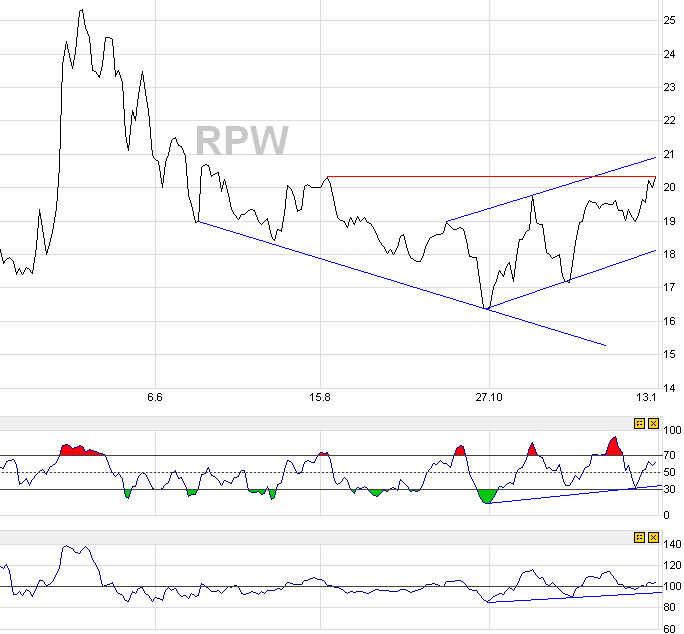This screenshot has width=684, height=634.
Task: Click the 13.1 date label
Action: coord(646,397)
